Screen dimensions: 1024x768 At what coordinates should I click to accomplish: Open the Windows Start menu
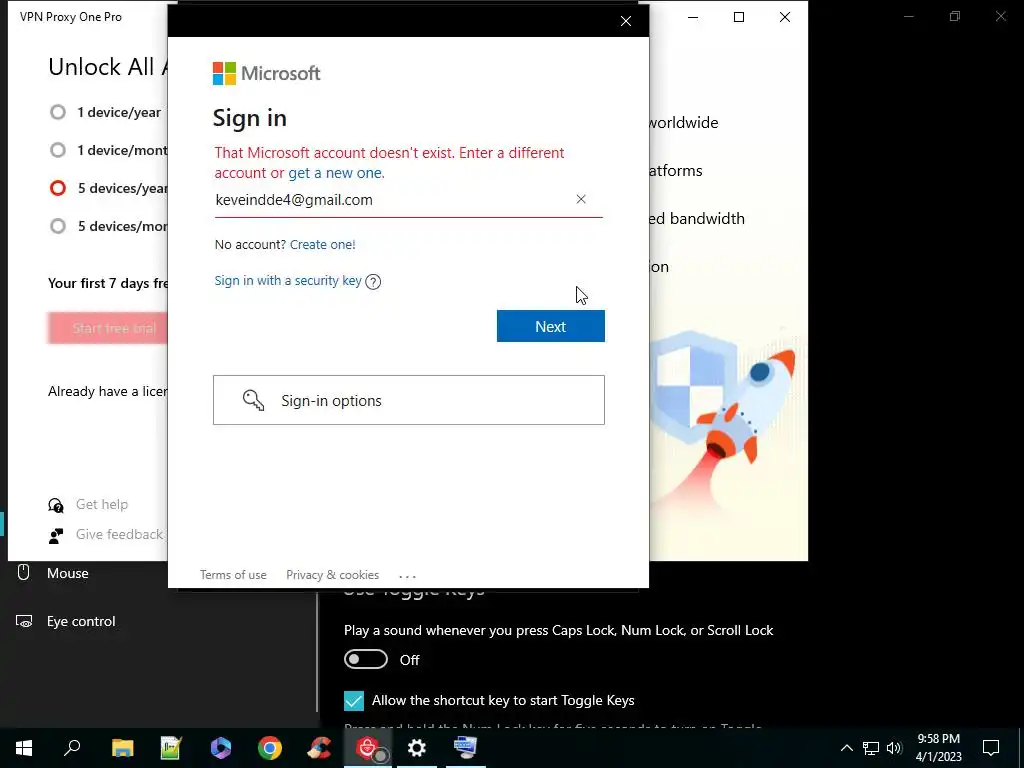click(x=24, y=748)
